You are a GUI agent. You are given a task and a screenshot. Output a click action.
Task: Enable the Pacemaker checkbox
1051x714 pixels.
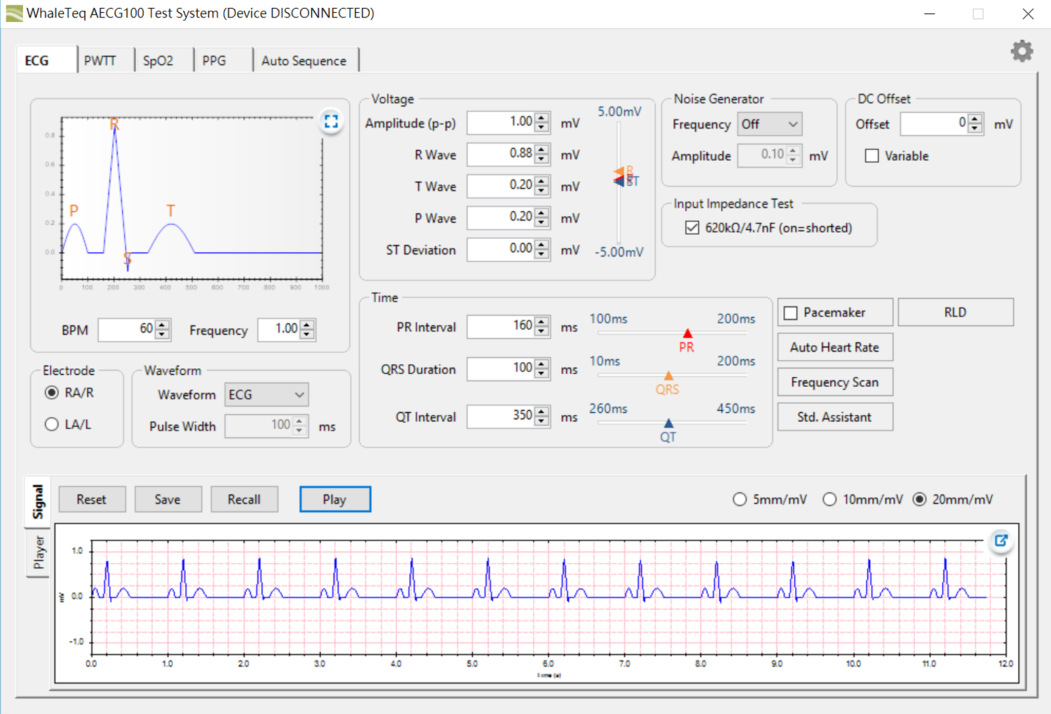(789, 311)
